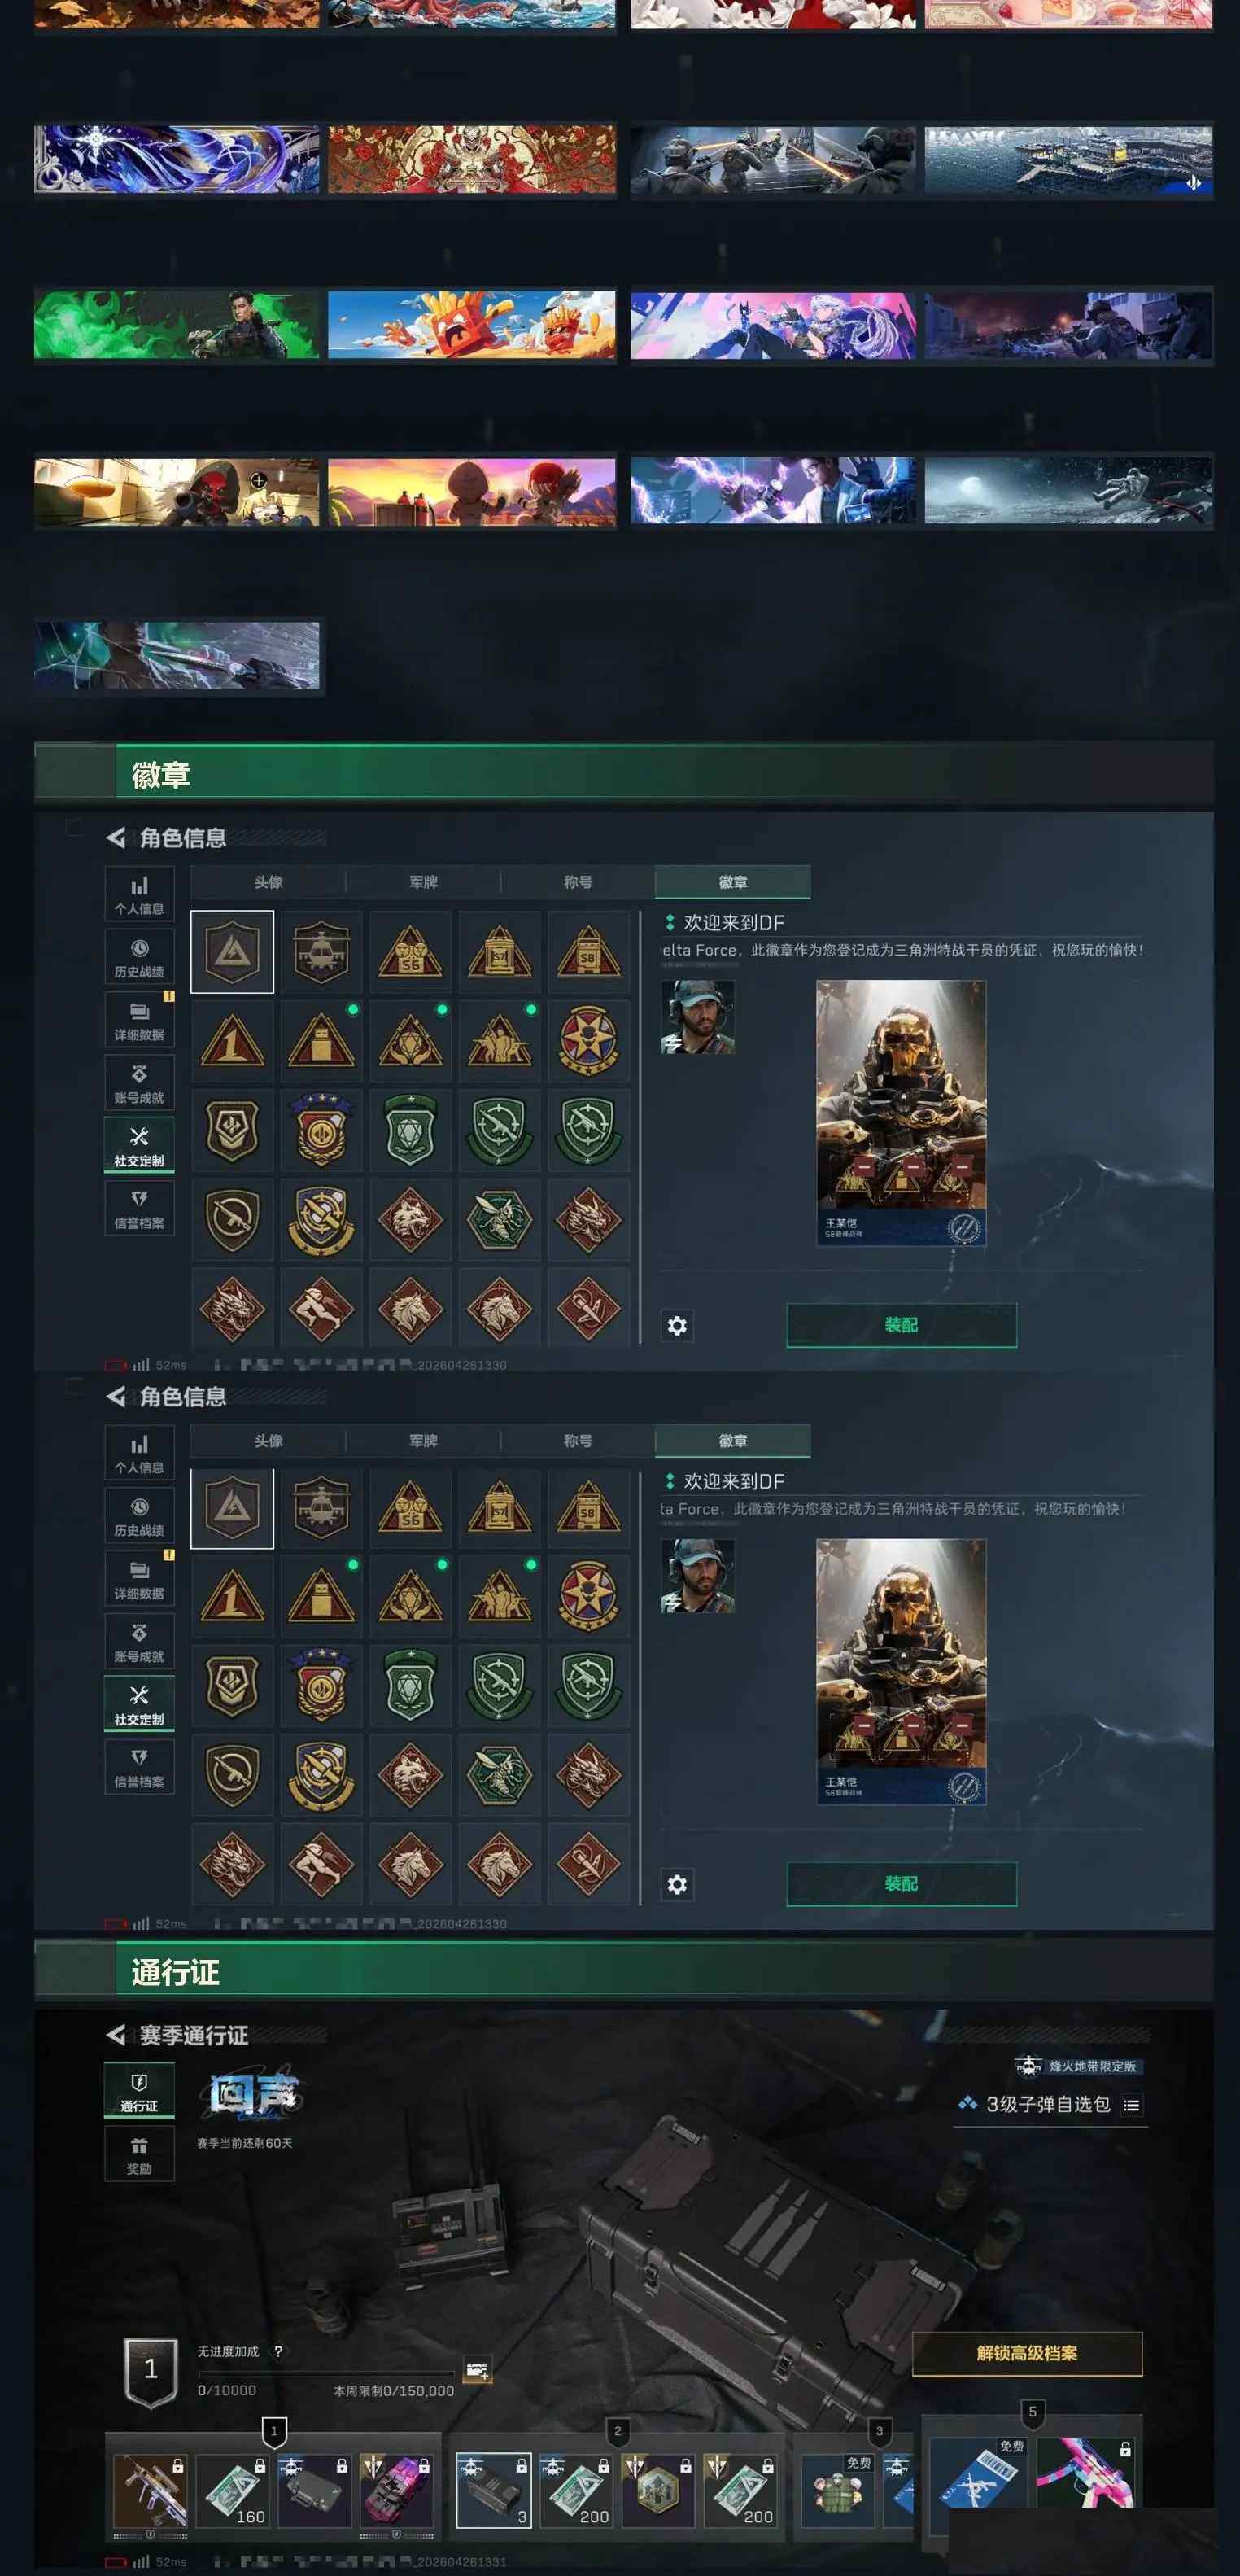
Task: Click the 解锁高级档案 button
Action: coord(1027,2353)
